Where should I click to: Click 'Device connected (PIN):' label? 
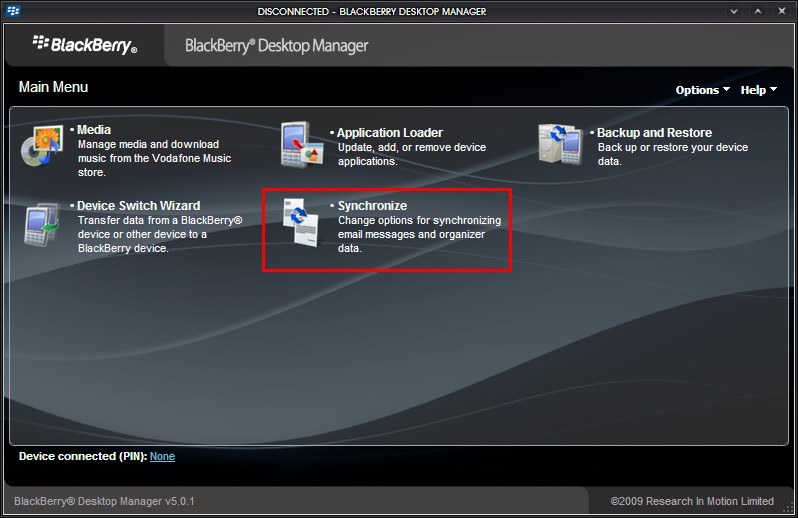(83, 456)
